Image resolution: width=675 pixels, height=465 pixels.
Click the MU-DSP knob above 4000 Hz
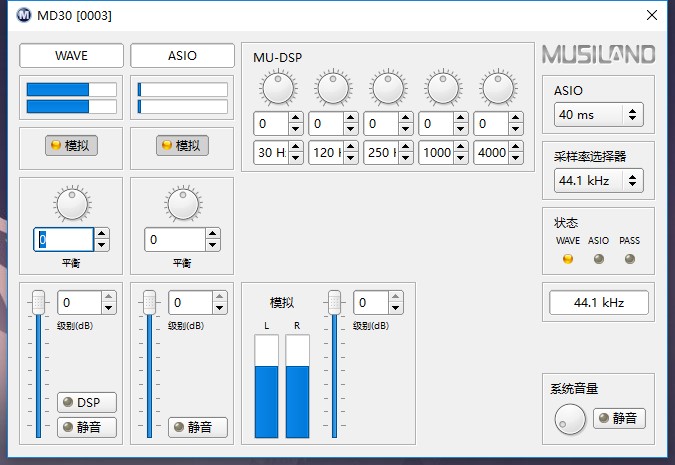(x=497, y=89)
